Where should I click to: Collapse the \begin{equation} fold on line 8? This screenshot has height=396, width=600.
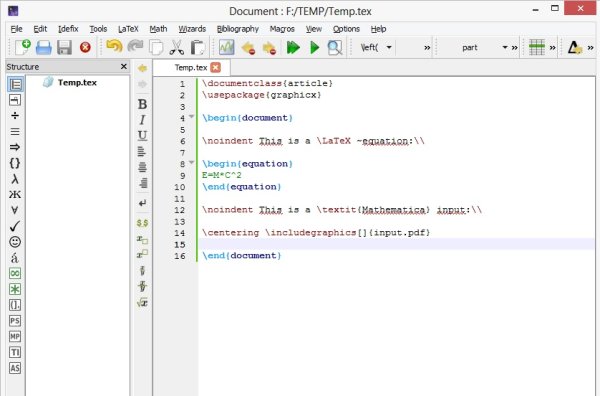point(191,162)
